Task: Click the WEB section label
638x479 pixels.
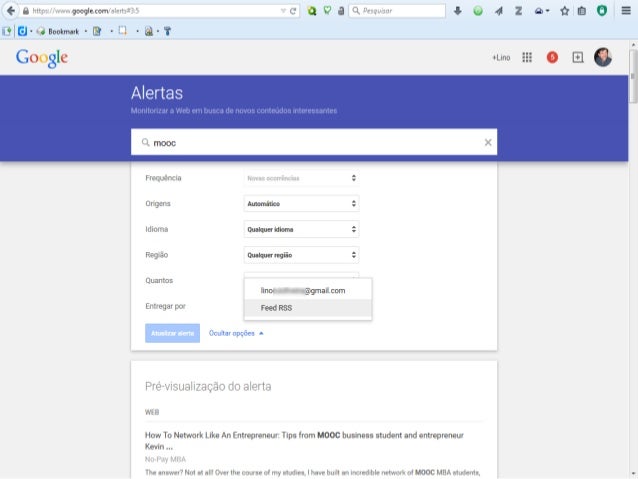Action: 152,412
